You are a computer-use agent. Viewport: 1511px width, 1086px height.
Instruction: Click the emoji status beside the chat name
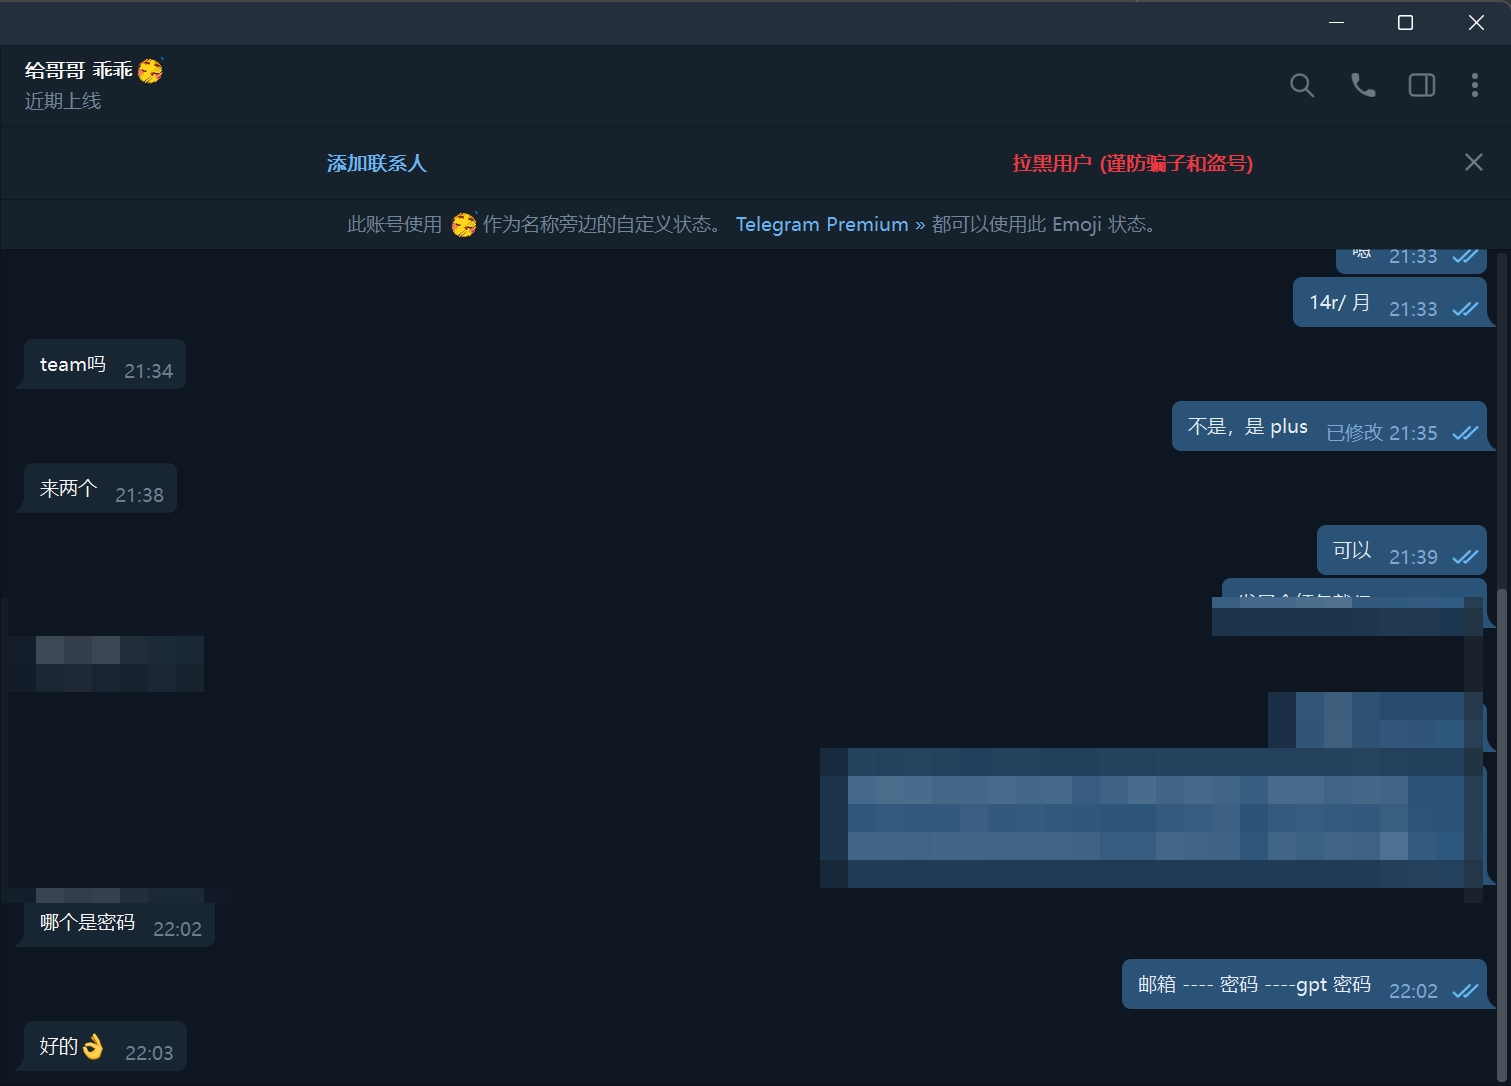[x=150, y=71]
